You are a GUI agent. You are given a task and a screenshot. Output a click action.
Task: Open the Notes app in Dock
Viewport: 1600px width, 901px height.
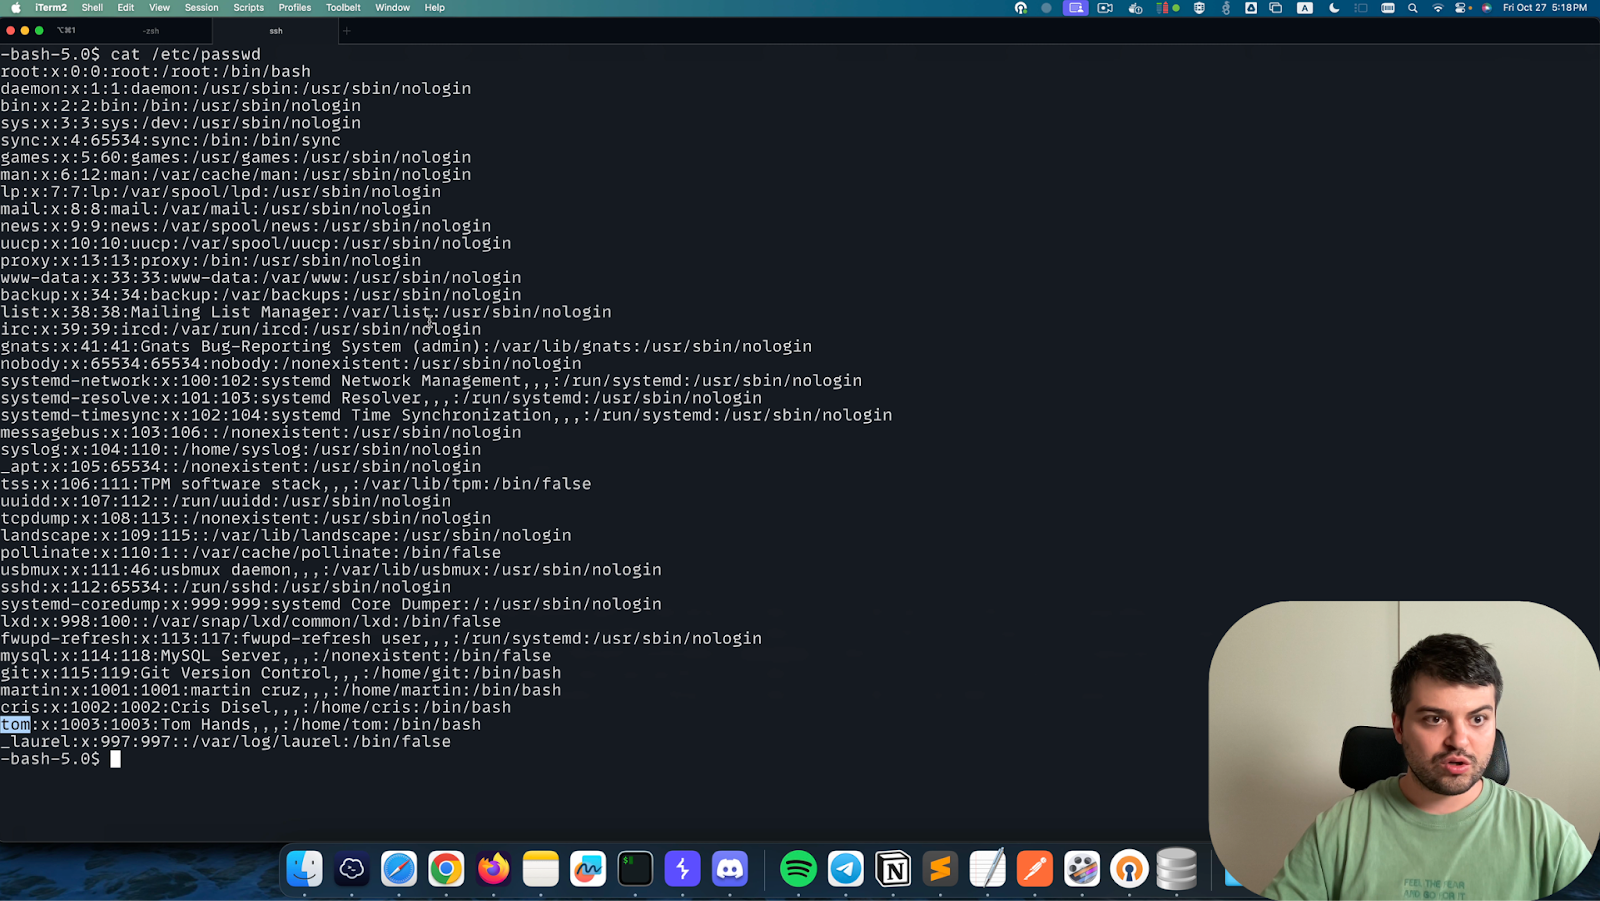pyautogui.click(x=541, y=868)
